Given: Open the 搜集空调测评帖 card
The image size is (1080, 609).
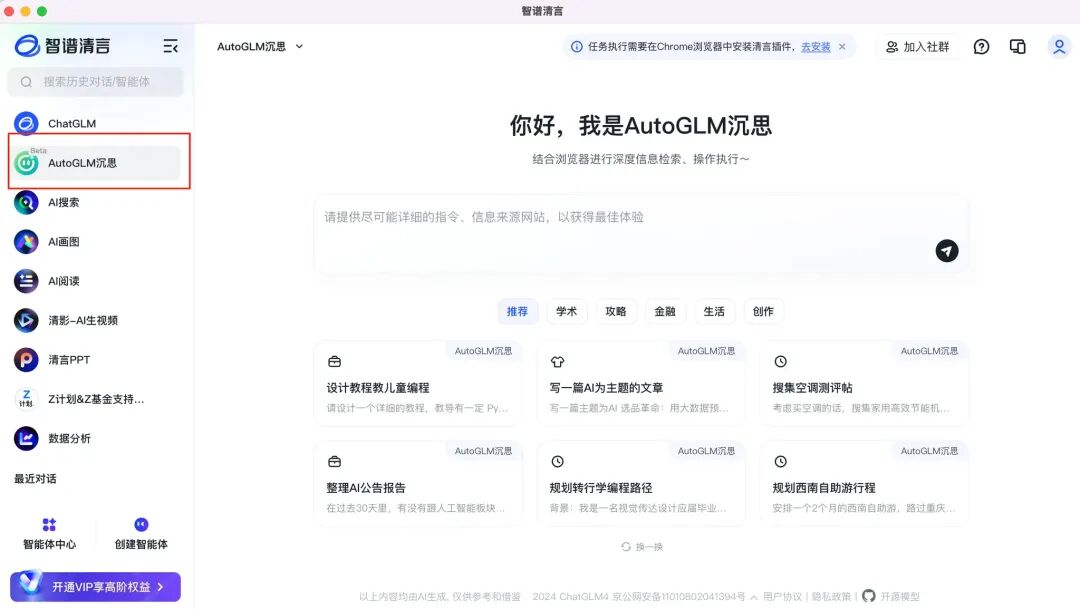Looking at the screenshot, I should click(864, 383).
